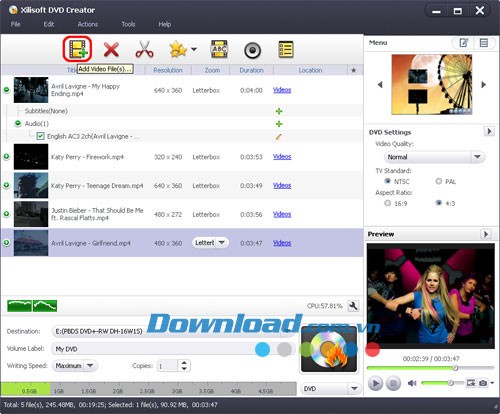Open the star effects tool
This screenshot has height=414, width=500.
point(178,50)
